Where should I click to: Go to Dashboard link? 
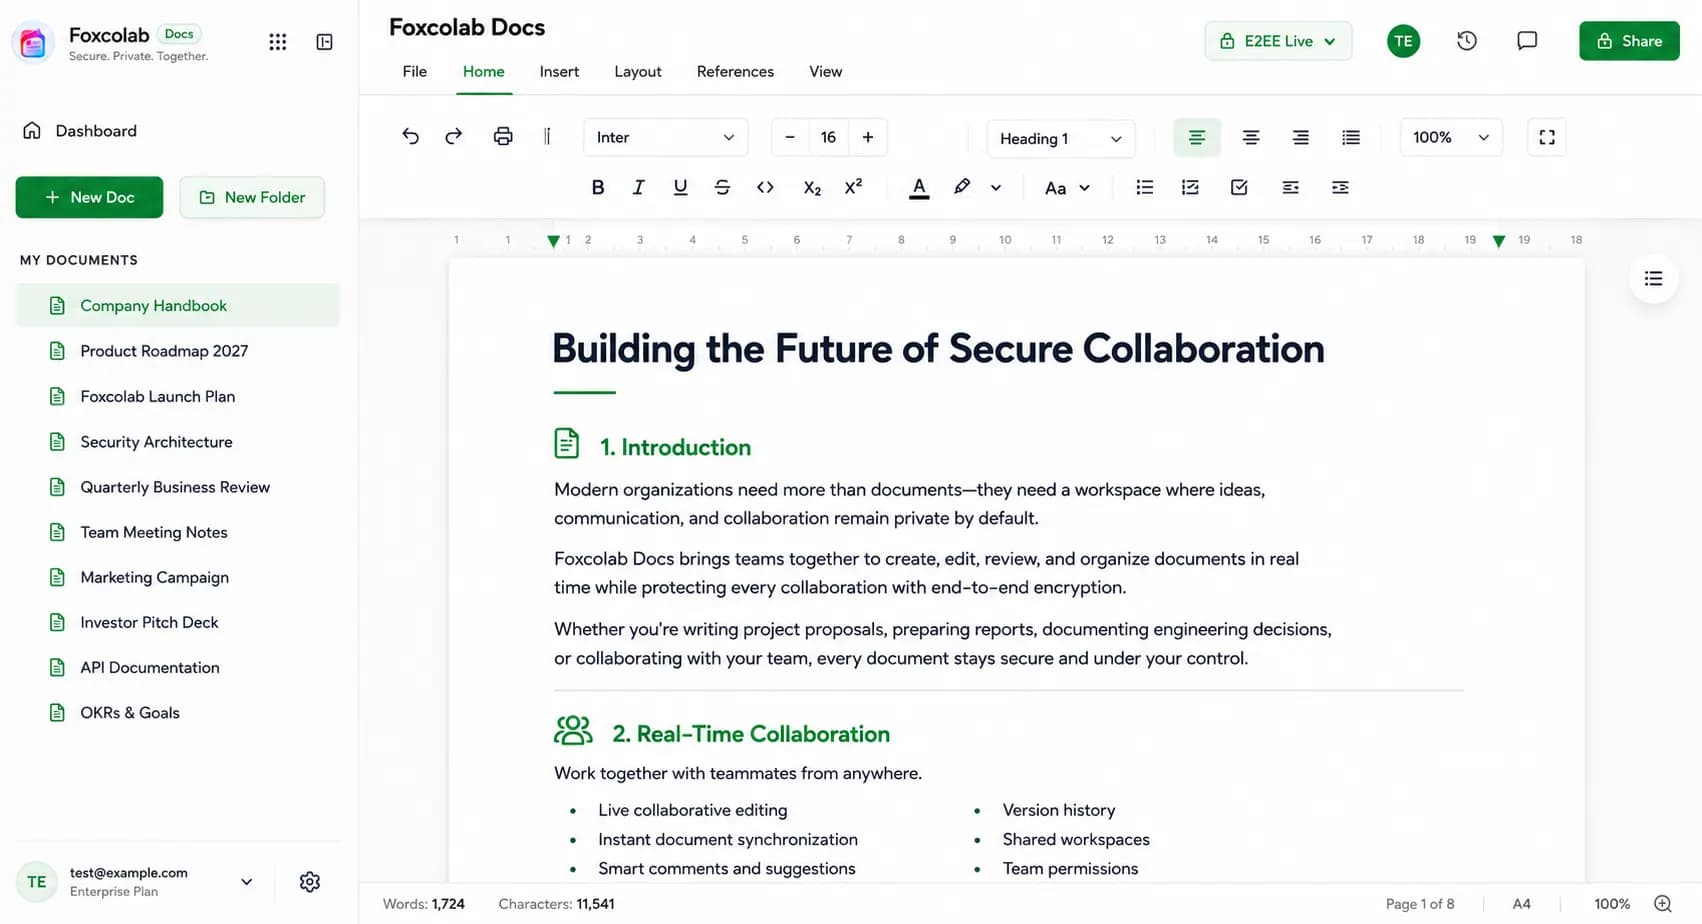(x=96, y=131)
